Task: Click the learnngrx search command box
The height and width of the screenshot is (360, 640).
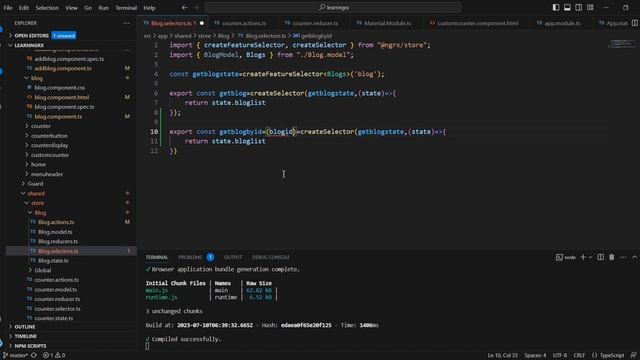Action: coord(333,7)
